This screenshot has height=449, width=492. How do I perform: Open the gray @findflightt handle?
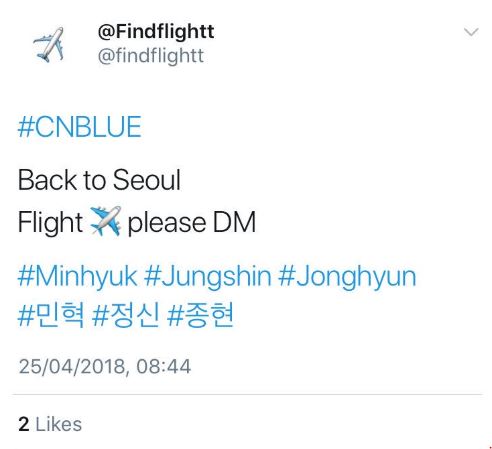[151, 56]
